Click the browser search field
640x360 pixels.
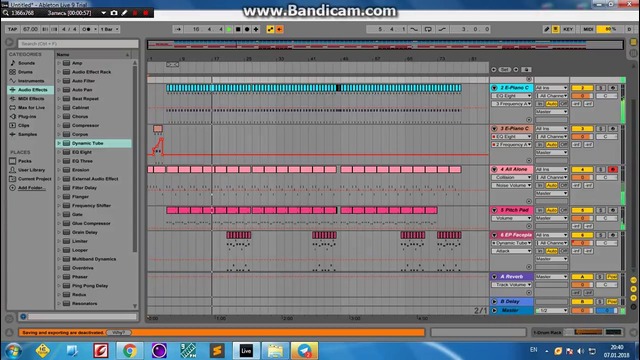[78, 43]
